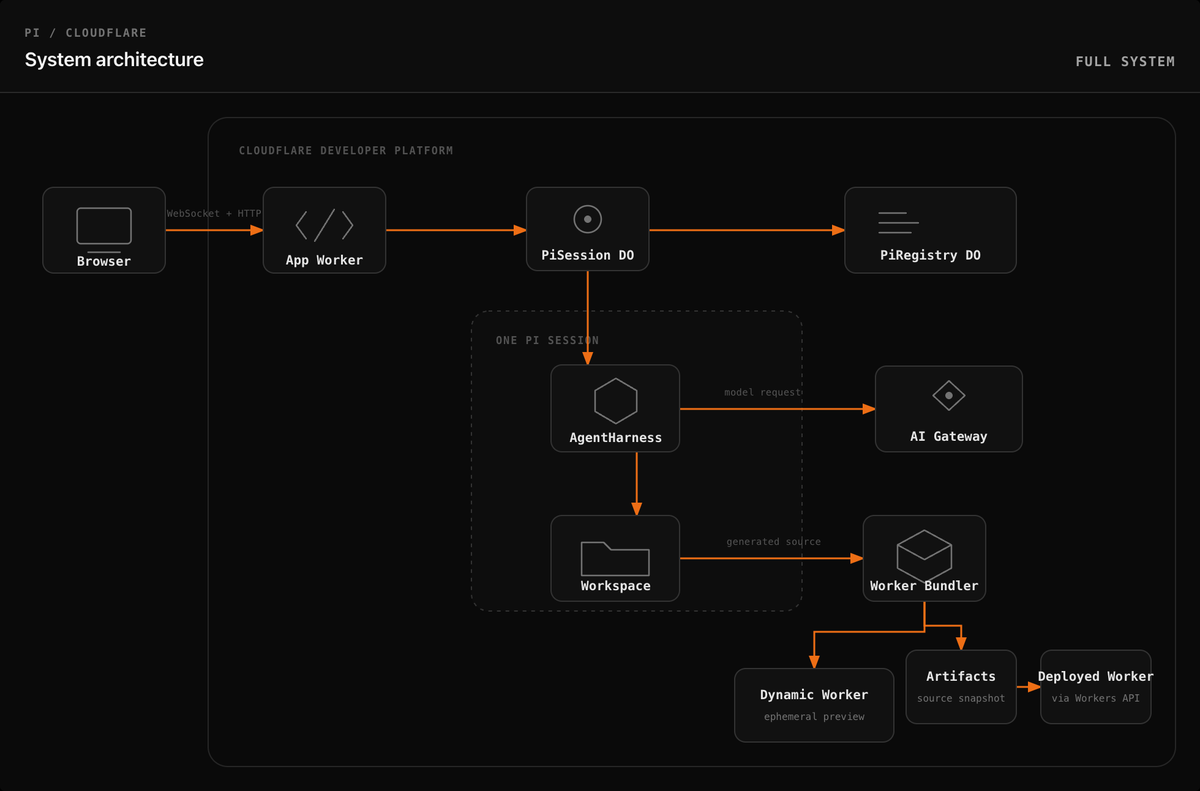
Task: Click the AgentHarness hexagon icon
Action: [615, 401]
